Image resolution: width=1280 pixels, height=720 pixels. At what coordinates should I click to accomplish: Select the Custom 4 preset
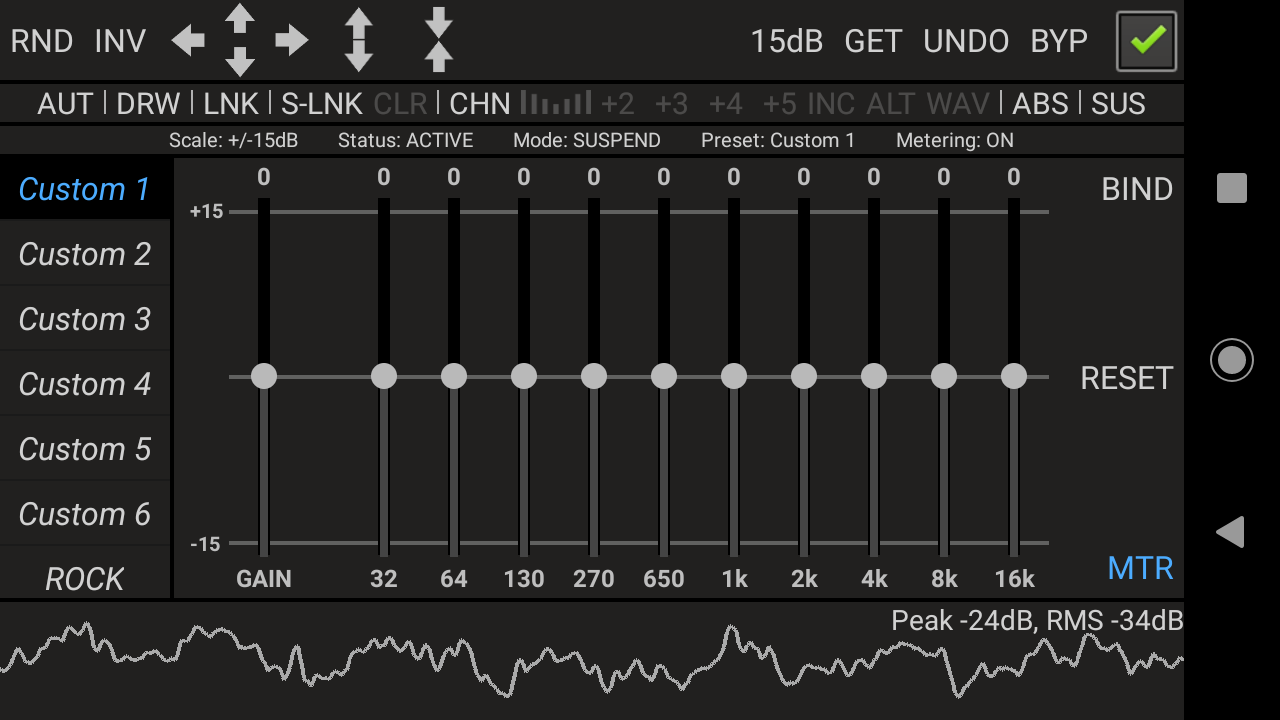85,384
